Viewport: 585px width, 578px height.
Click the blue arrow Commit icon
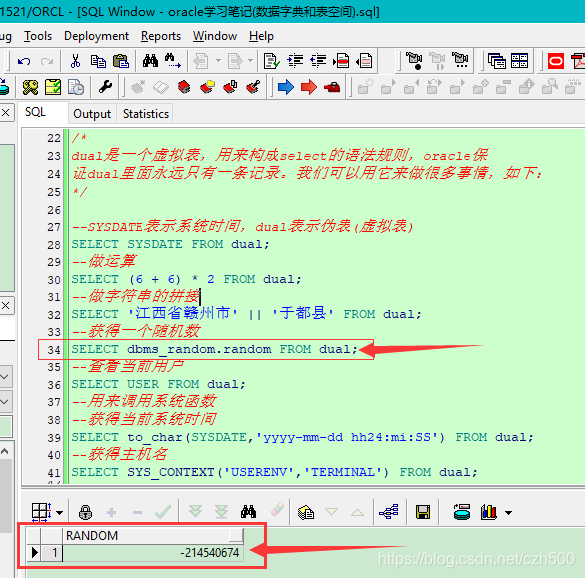pyautogui.click(x=286, y=87)
